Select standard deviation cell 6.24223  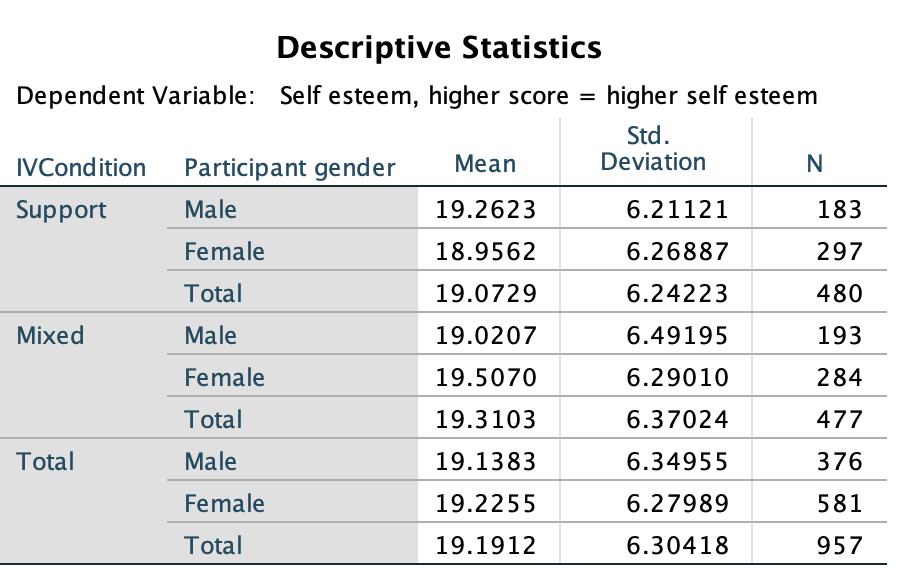tap(677, 293)
